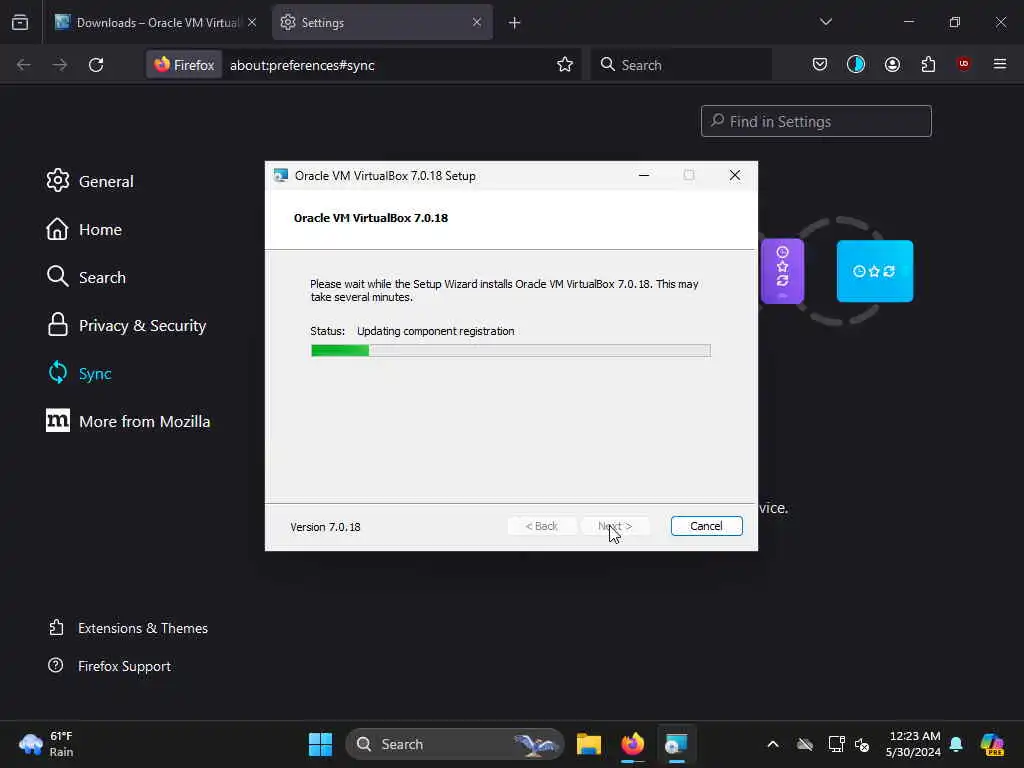Viewport: 1024px width, 768px height.
Task: Expand the list all tabs chevron
Action: pyautogui.click(x=825, y=22)
